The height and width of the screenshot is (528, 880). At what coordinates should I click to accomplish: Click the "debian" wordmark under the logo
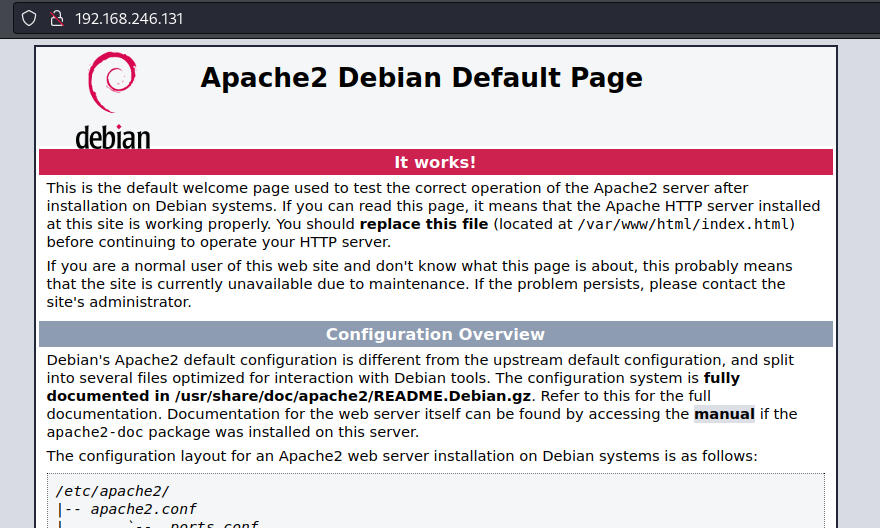point(112,138)
